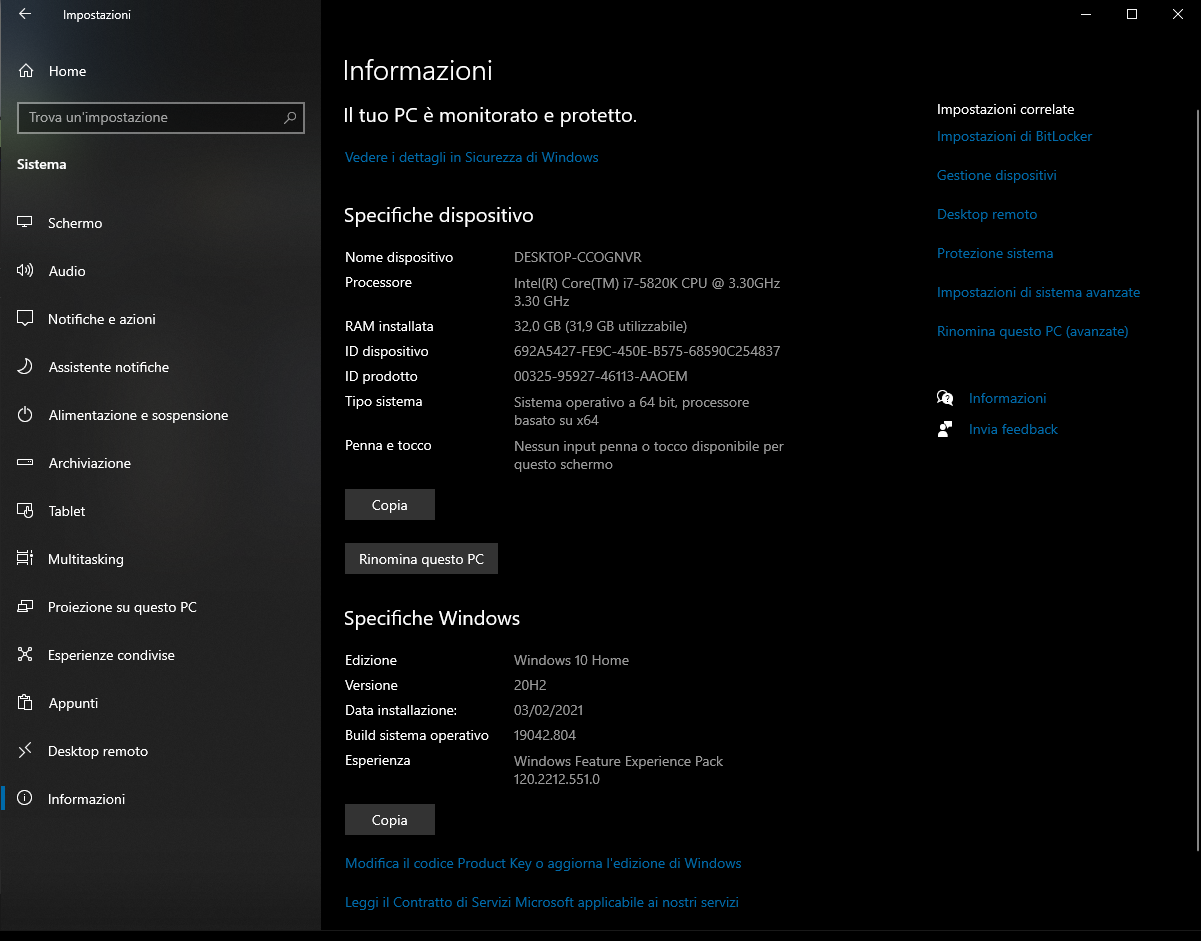Image resolution: width=1201 pixels, height=941 pixels.
Task: Click the Sistema category heading in sidebar
Action: pos(42,164)
